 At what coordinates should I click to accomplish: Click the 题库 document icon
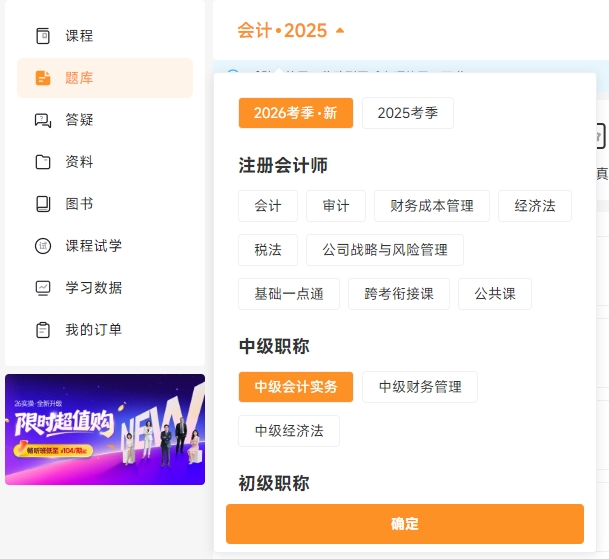pyautogui.click(x=43, y=78)
